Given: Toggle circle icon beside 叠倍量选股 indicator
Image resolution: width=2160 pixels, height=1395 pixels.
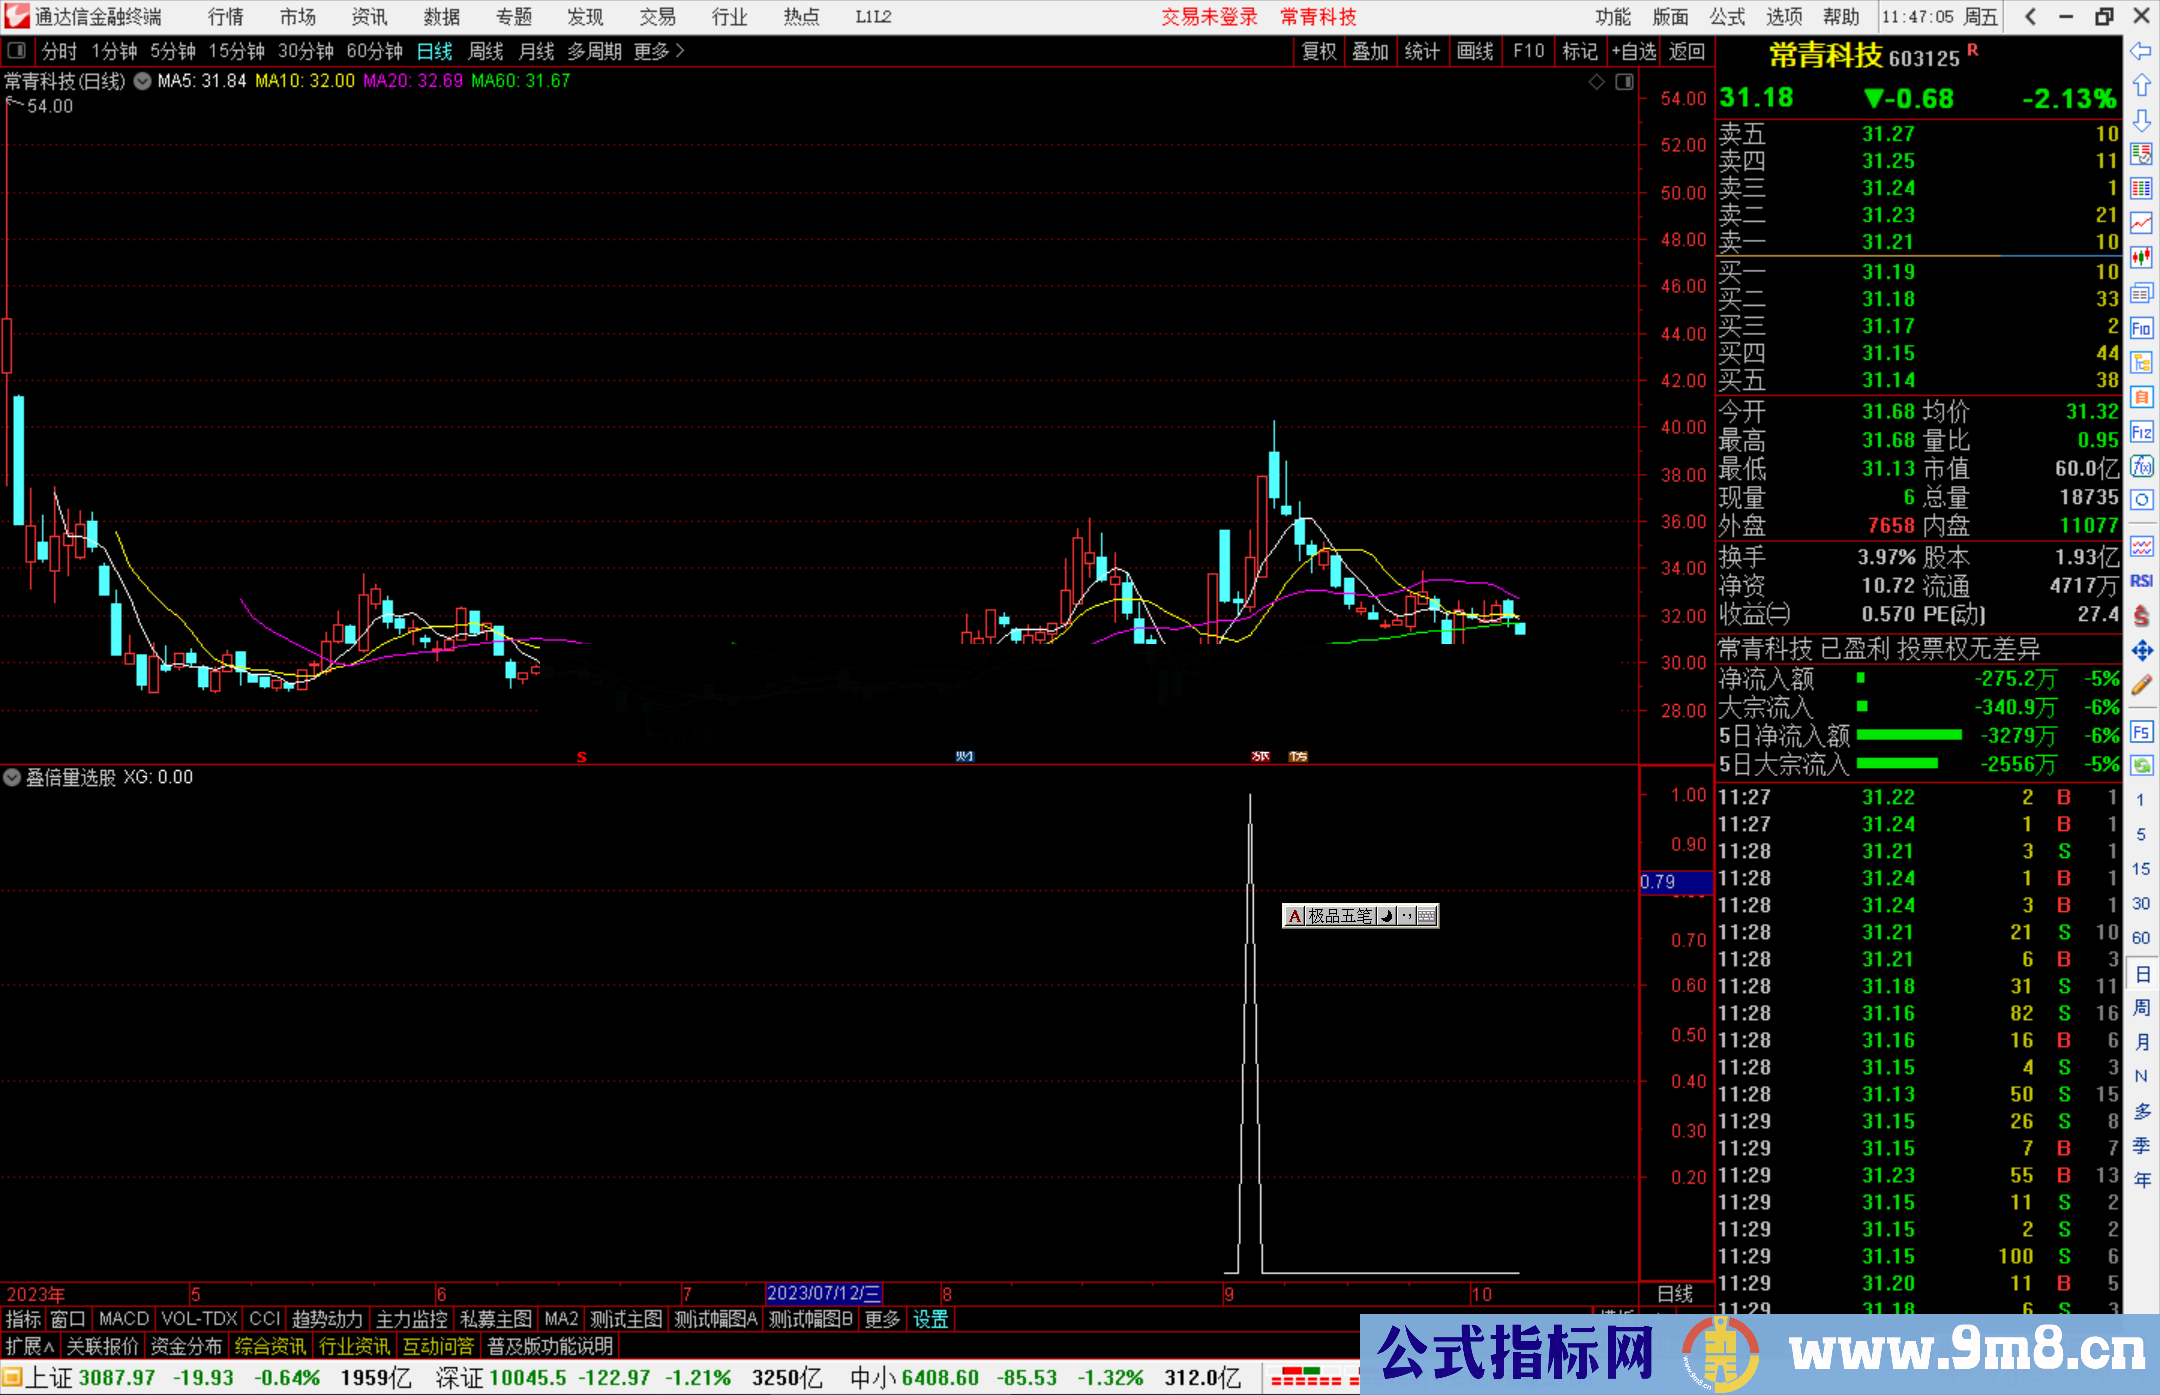Looking at the screenshot, I should coord(12,777).
